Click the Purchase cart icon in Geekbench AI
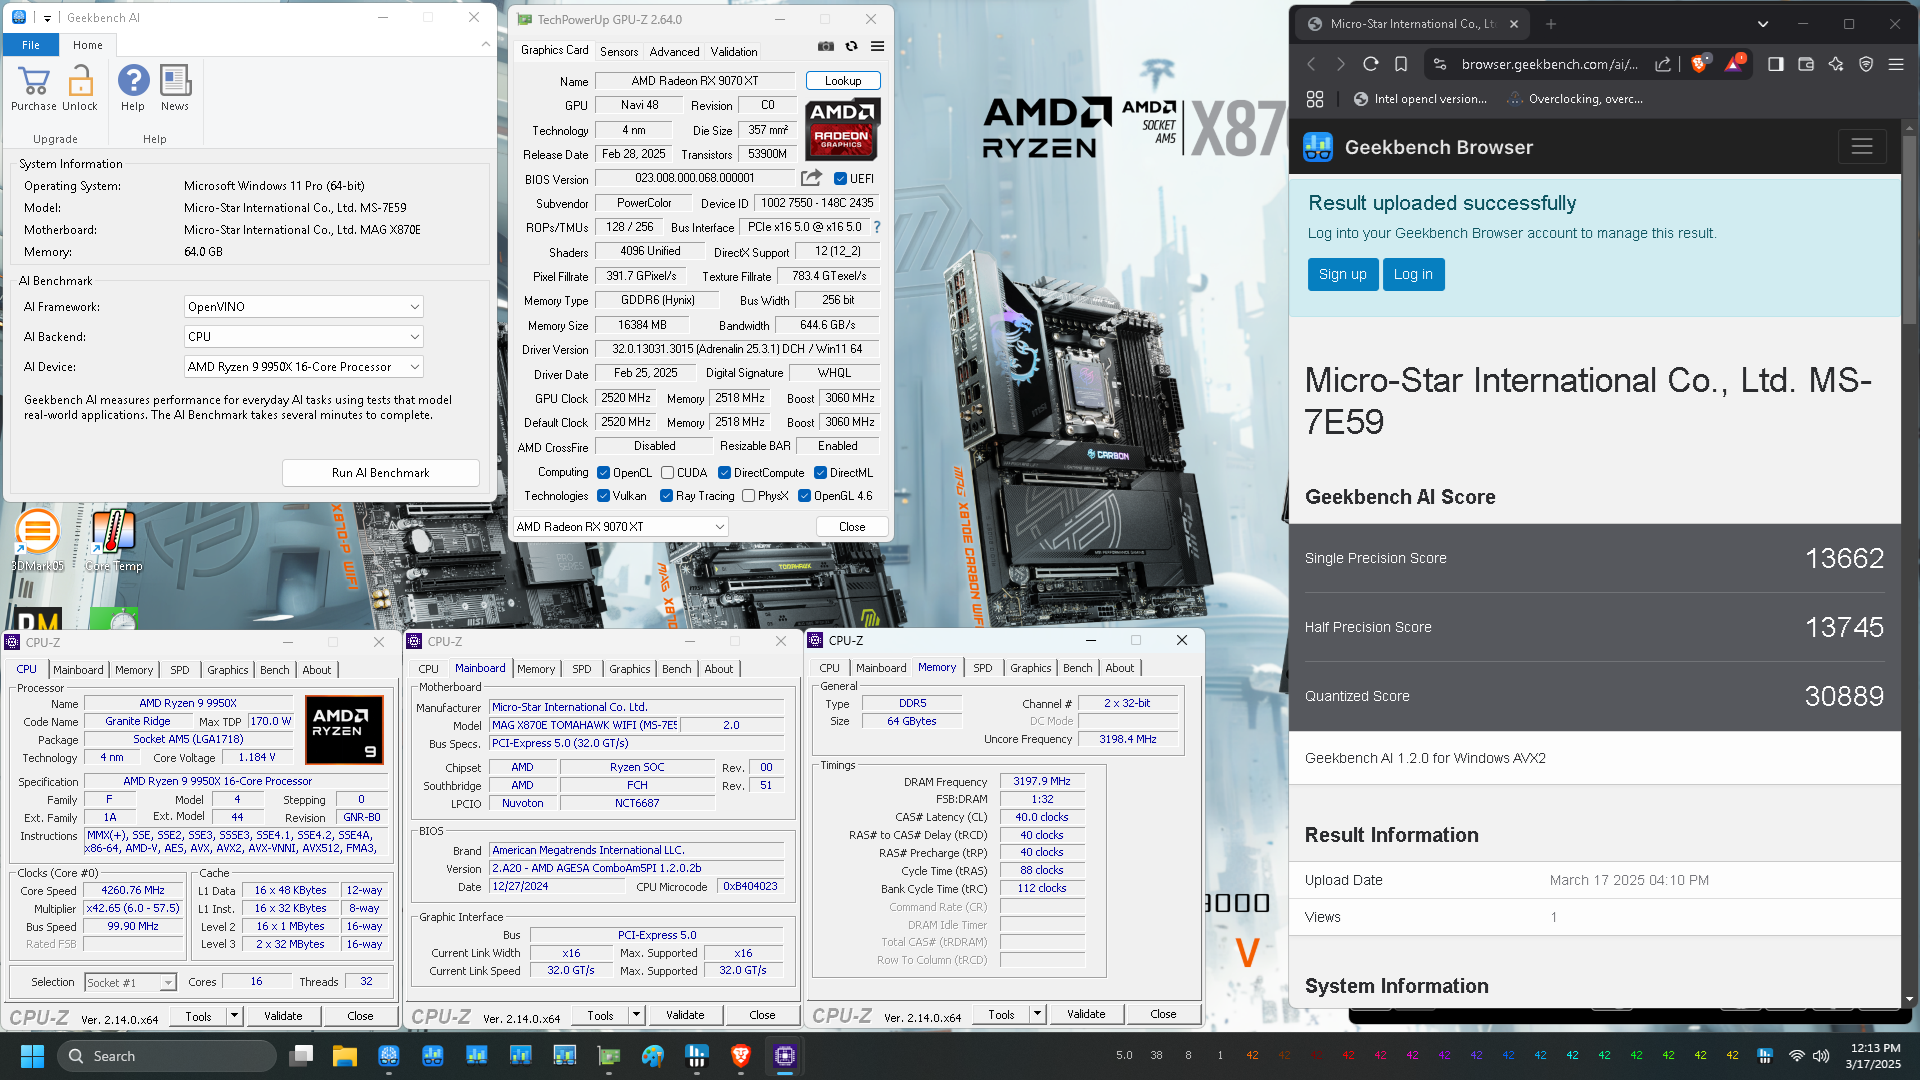 point(33,81)
